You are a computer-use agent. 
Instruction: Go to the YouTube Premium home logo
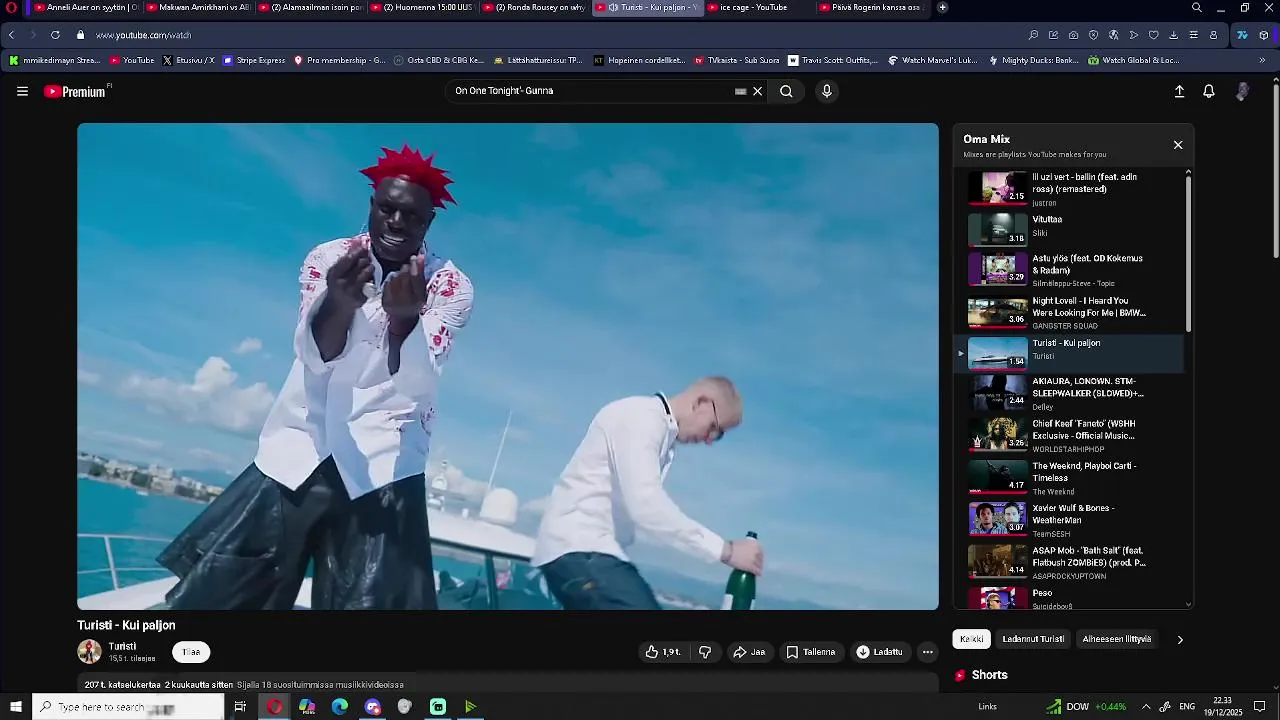point(75,91)
